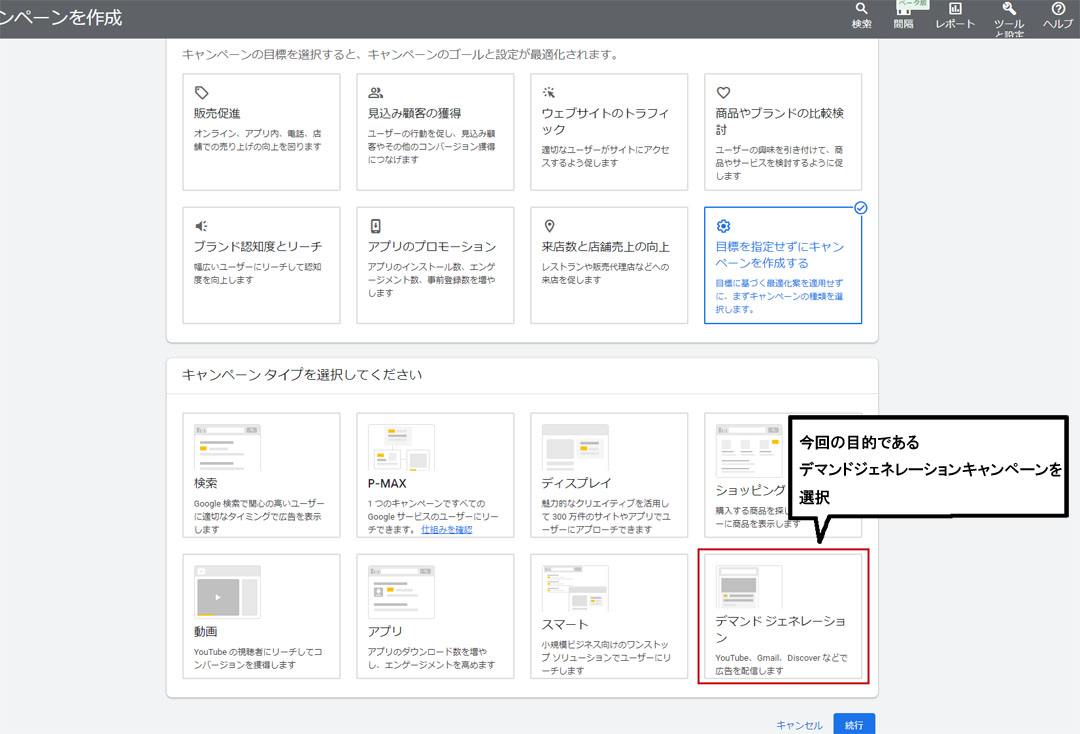1080x734 pixels.
Task: Click the search magnifier icon in header
Action: pyautogui.click(x=861, y=9)
